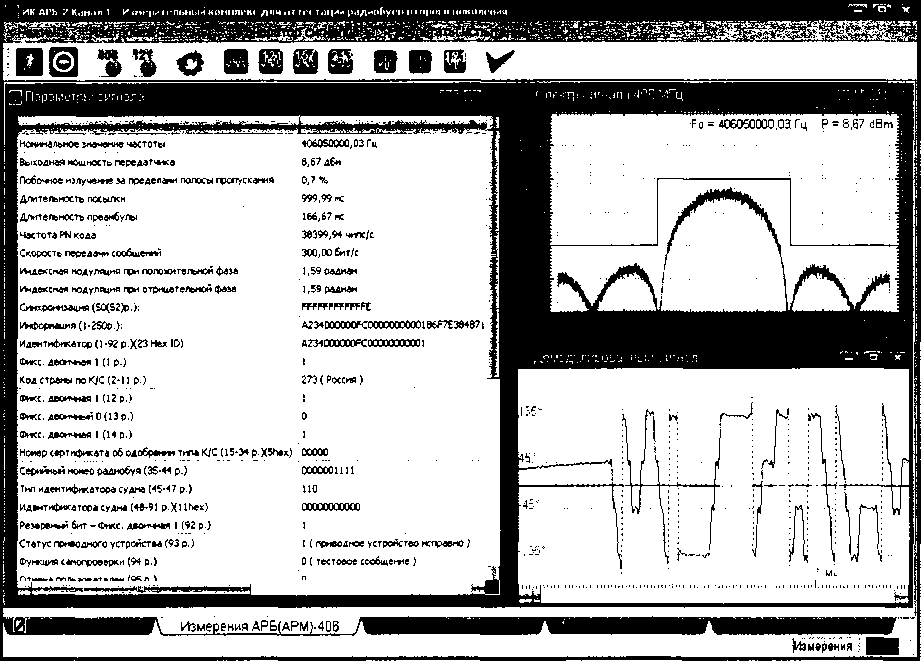The height and width of the screenshot is (661, 921).
Task: Click the first bomb-shaped beacon icon
Action: pyautogui.click(x=110, y=62)
